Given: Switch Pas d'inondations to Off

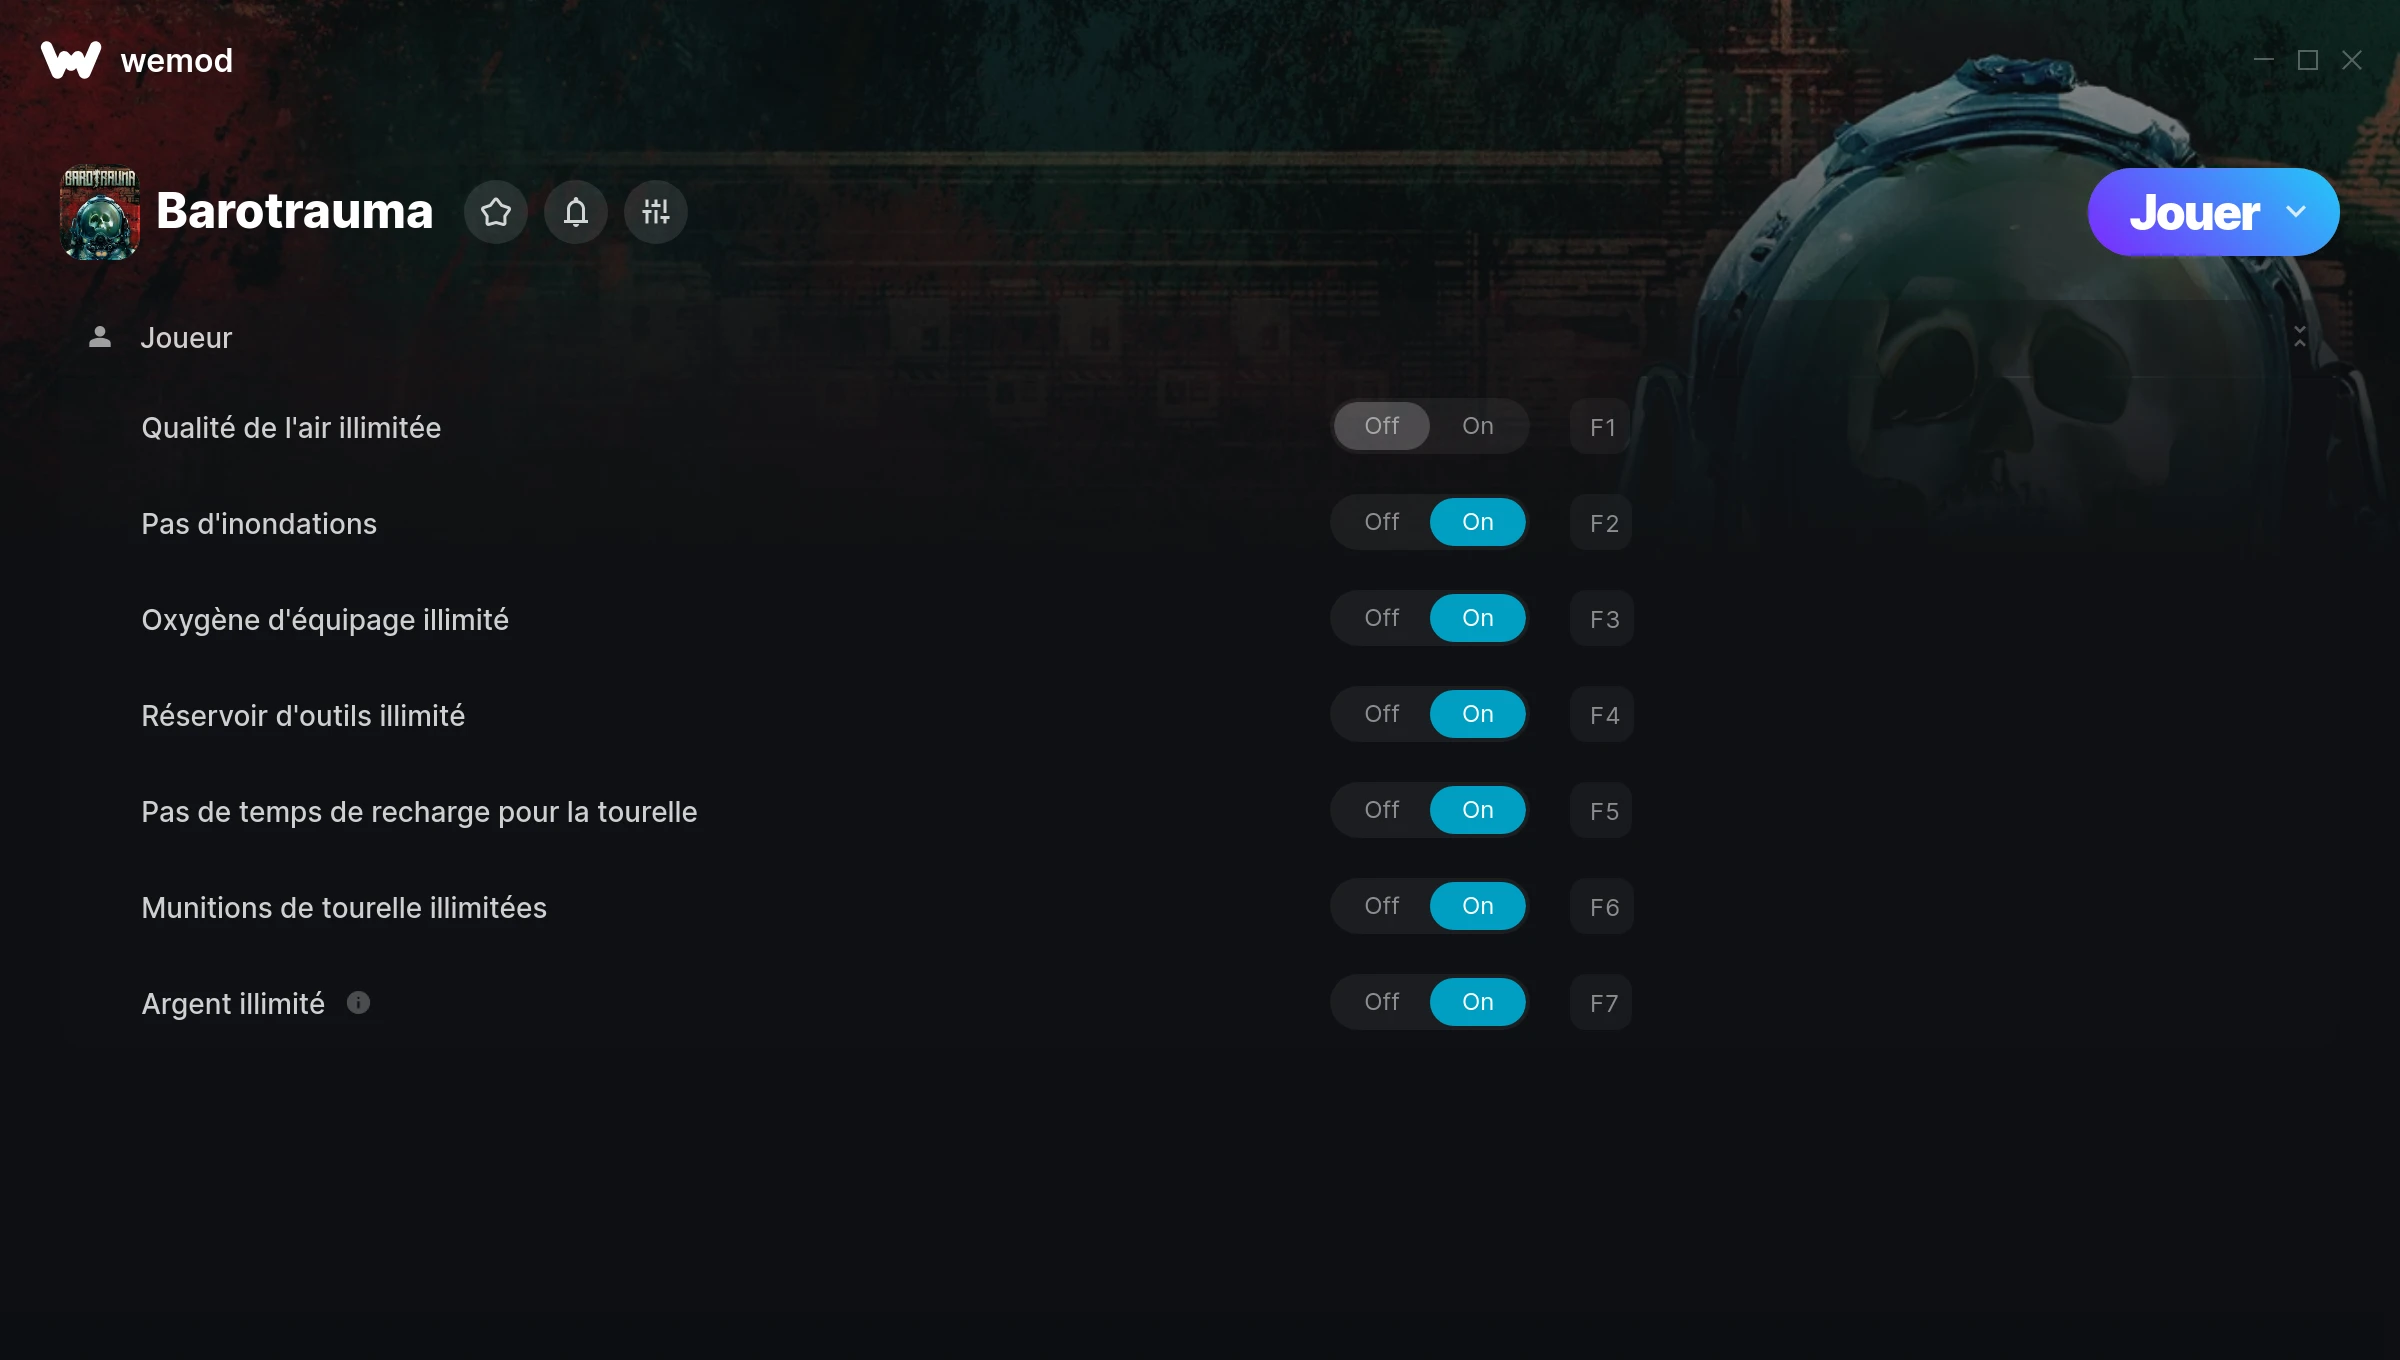Looking at the screenshot, I should pos(1382,522).
